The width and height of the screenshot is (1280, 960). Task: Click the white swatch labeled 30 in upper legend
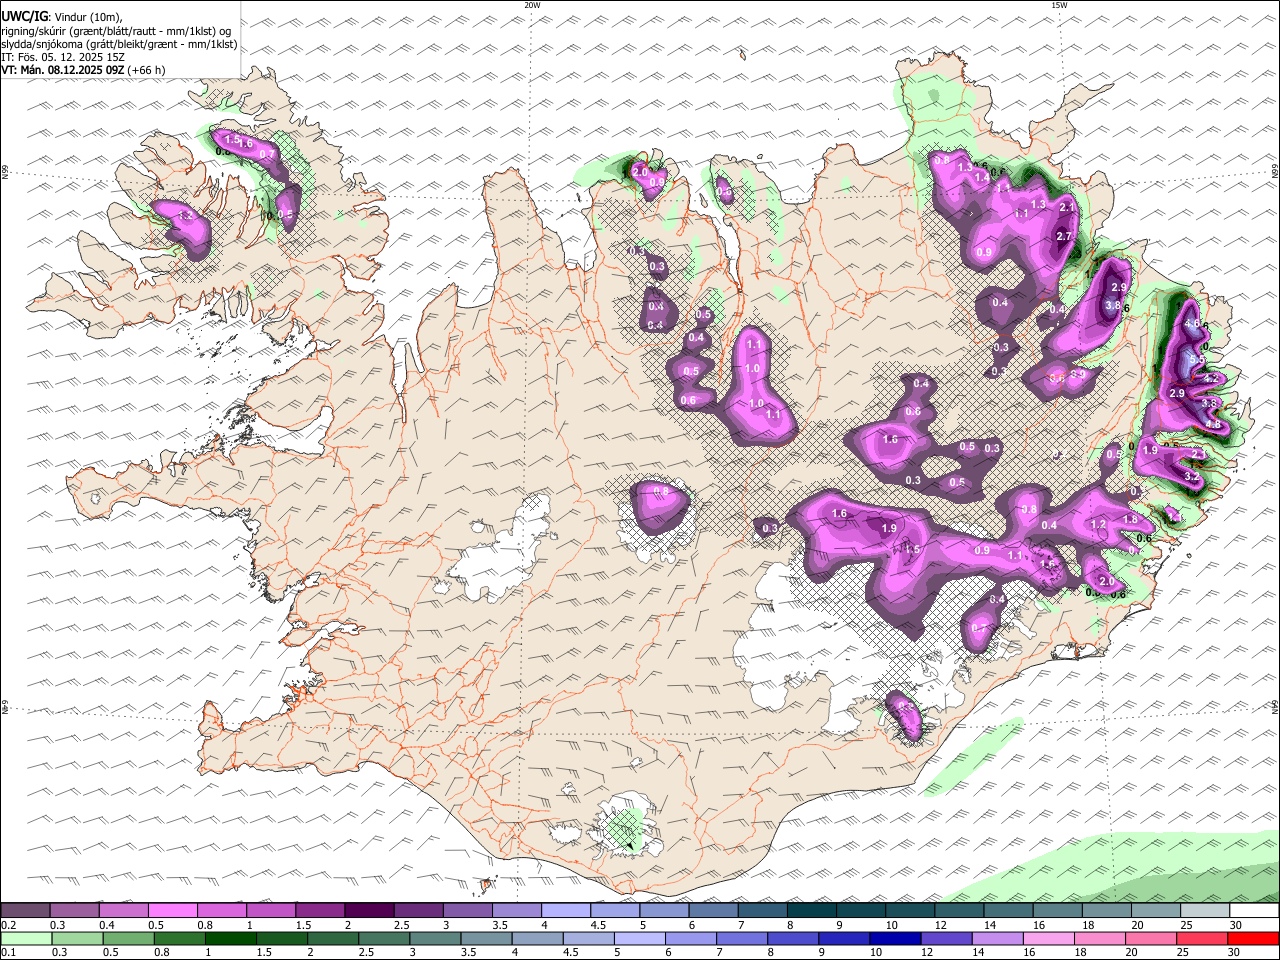[x=1254, y=910]
